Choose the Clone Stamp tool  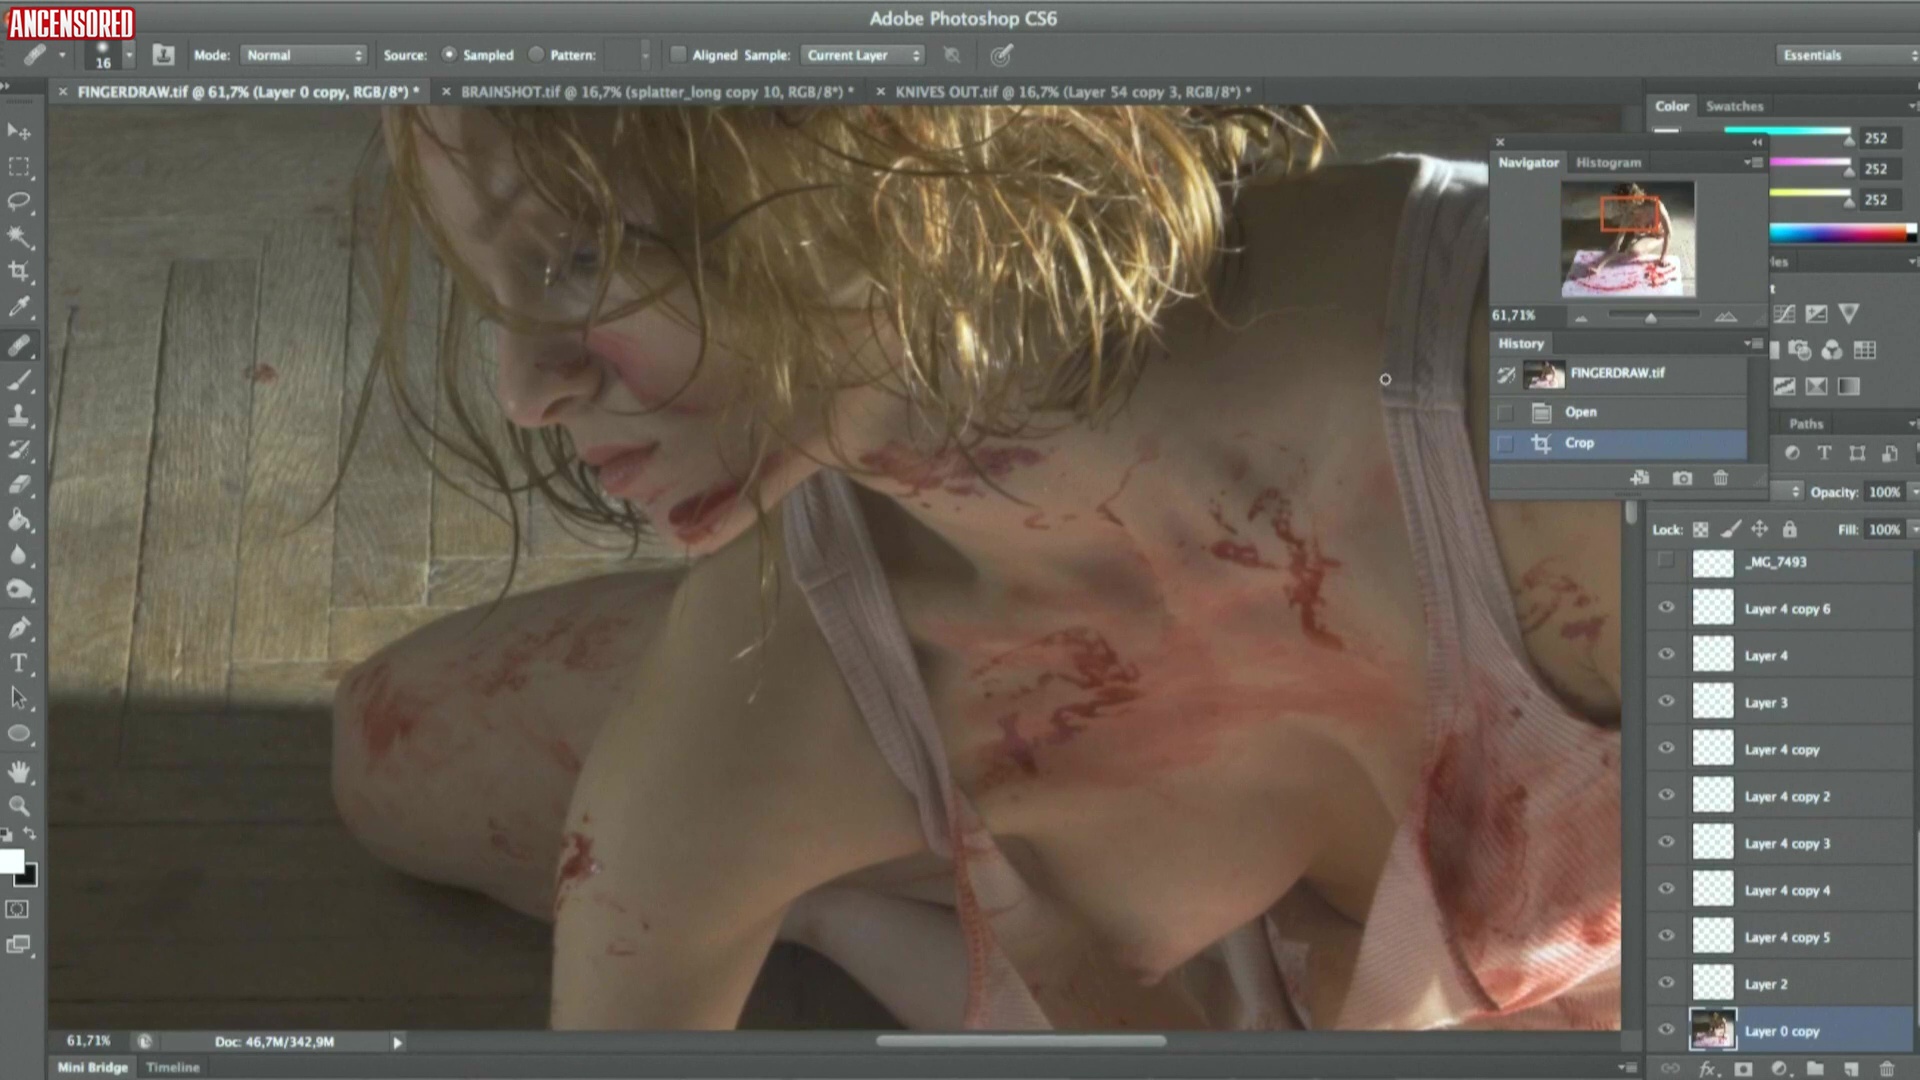(x=18, y=415)
